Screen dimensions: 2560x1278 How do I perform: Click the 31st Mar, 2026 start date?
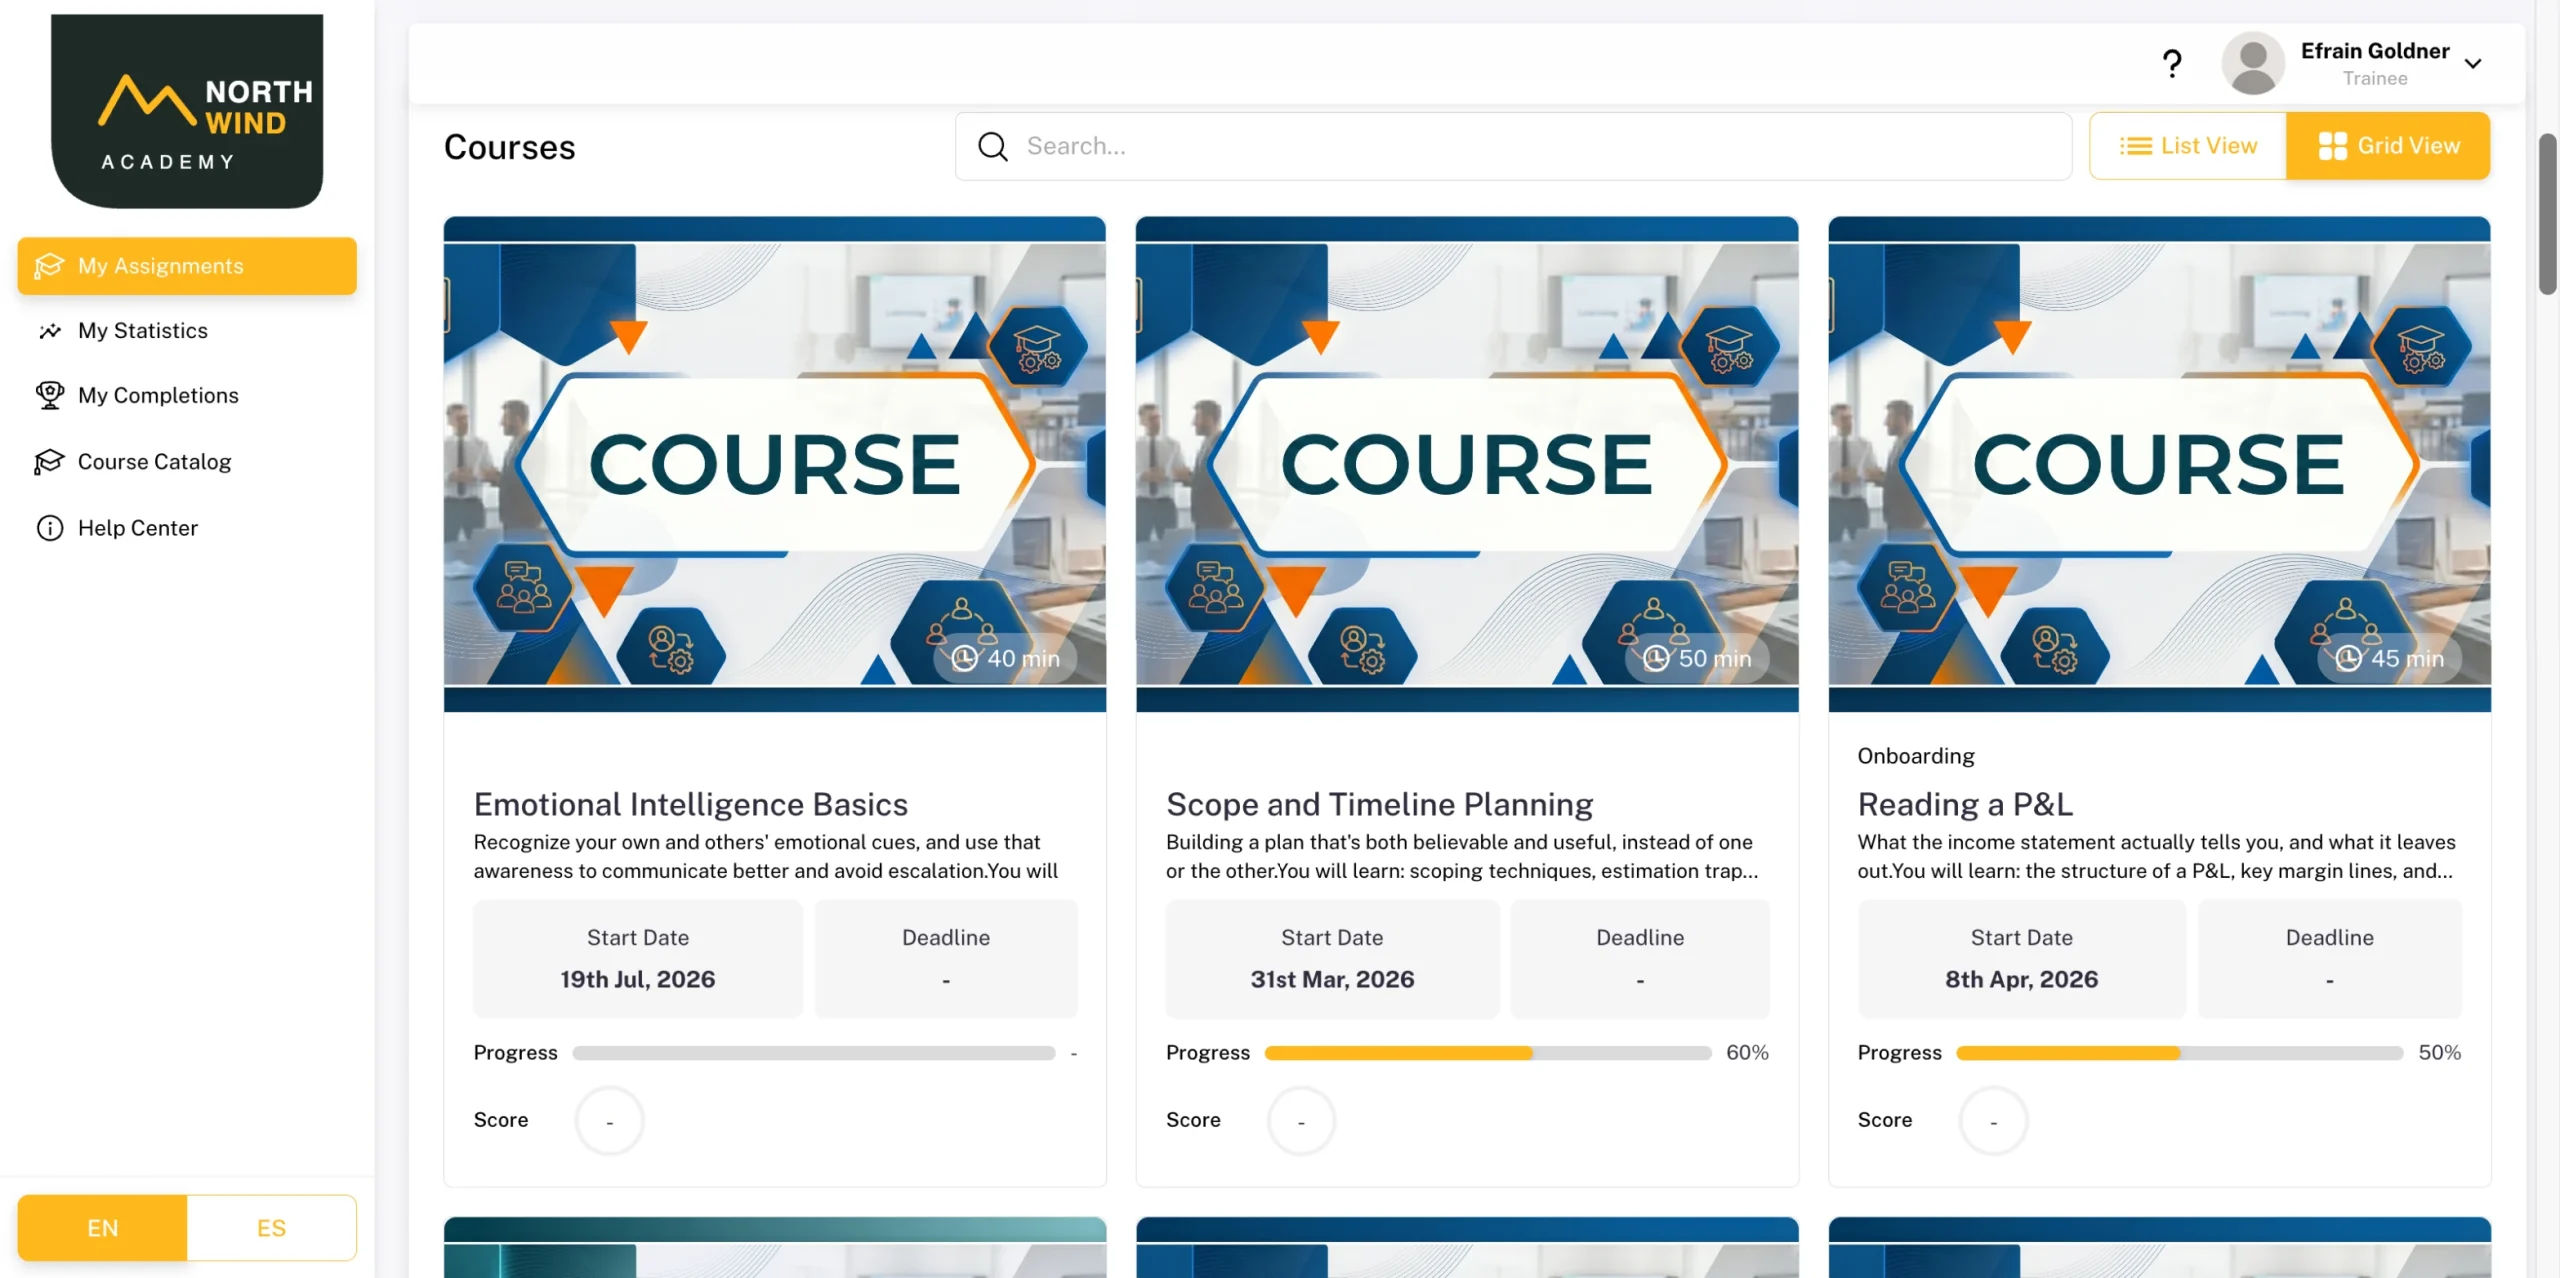point(1332,979)
